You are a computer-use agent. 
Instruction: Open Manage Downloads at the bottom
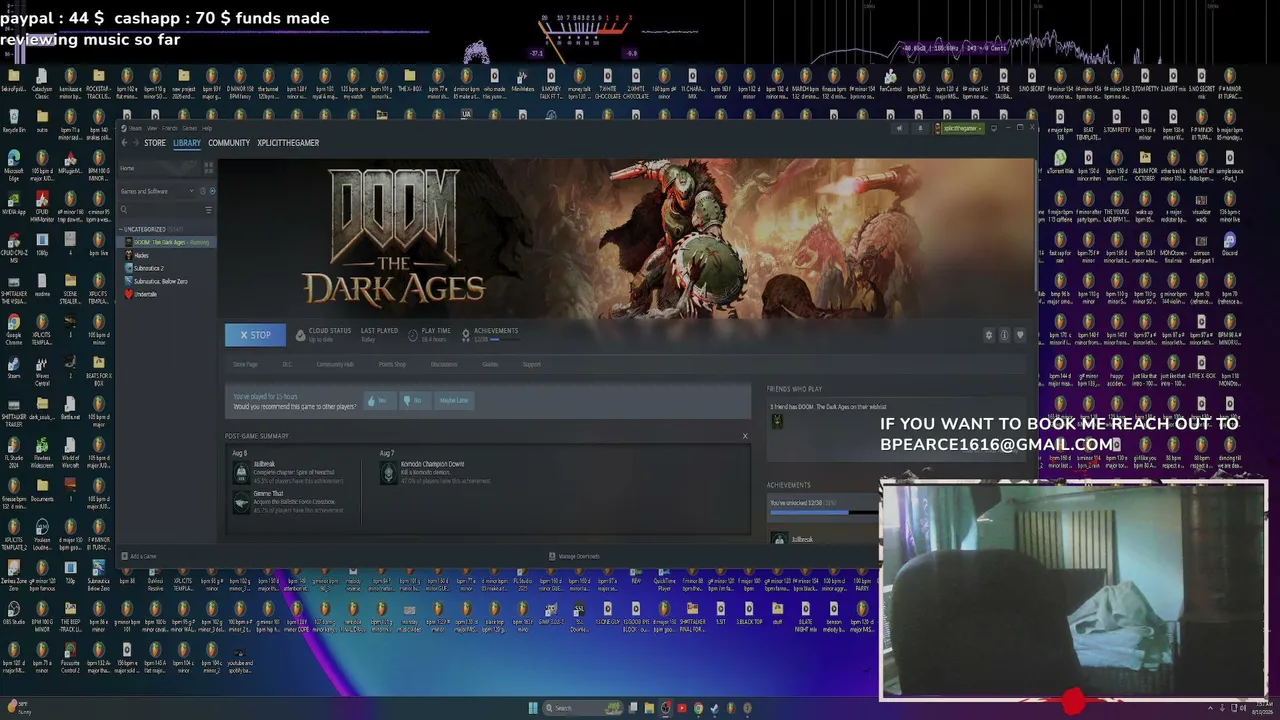(575, 556)
